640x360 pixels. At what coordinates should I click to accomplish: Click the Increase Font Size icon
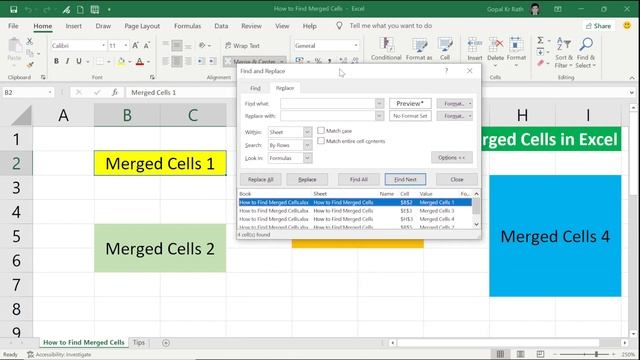coord(136,45)
